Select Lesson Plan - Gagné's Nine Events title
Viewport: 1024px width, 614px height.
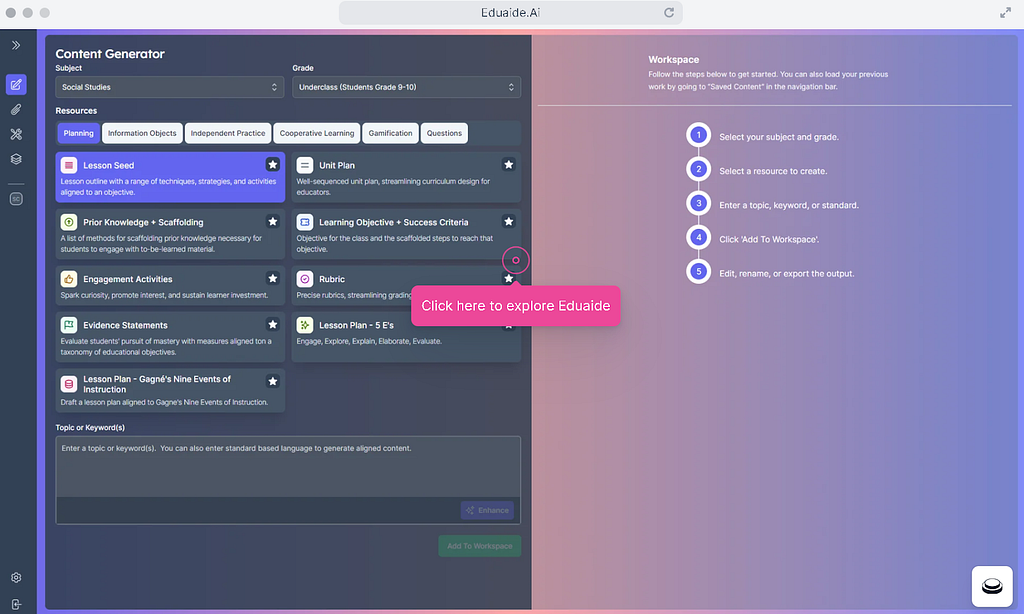pyautogui.click(x=157, y=384)
